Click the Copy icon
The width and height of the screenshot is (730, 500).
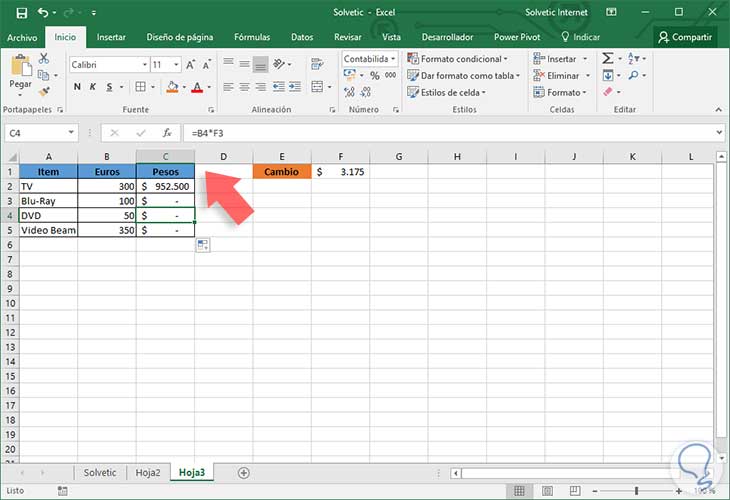pos(43,75)
